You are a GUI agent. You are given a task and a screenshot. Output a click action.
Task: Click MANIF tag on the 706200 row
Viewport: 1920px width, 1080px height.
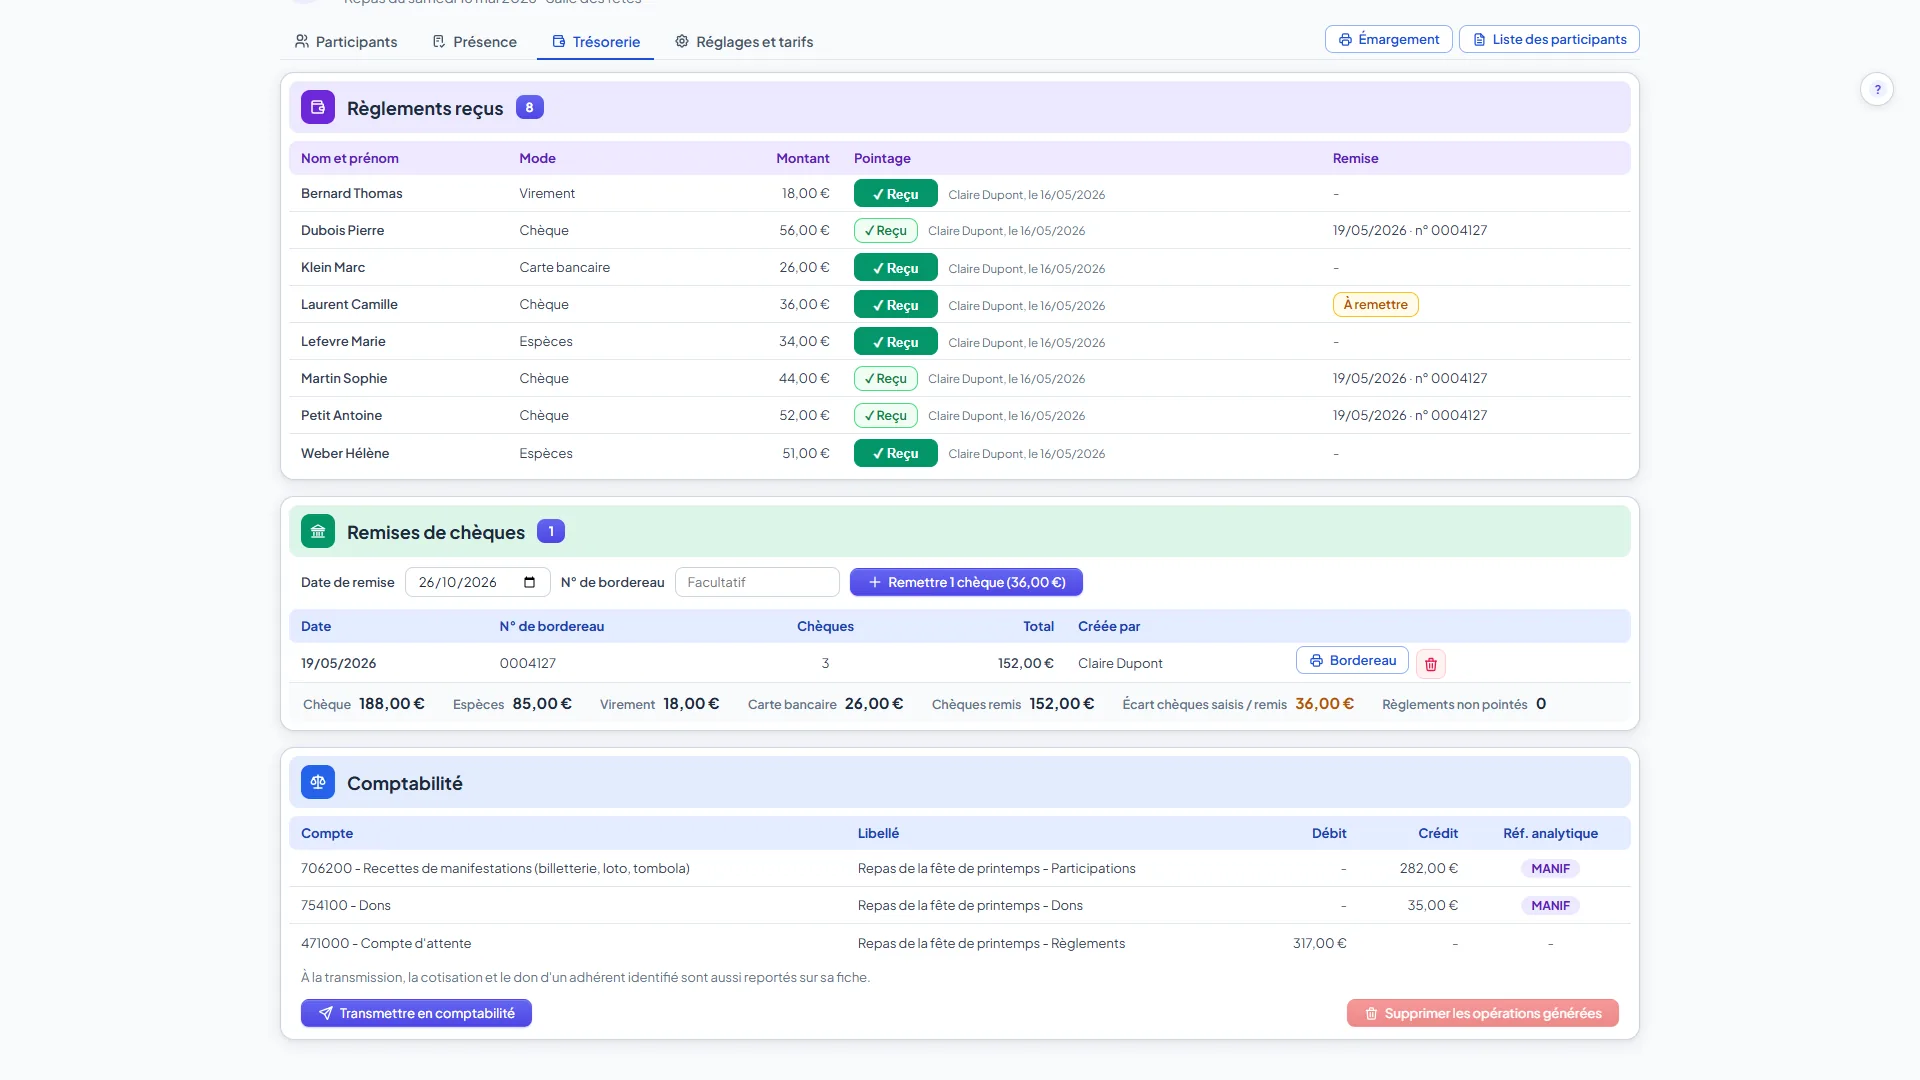[1550, 869]
